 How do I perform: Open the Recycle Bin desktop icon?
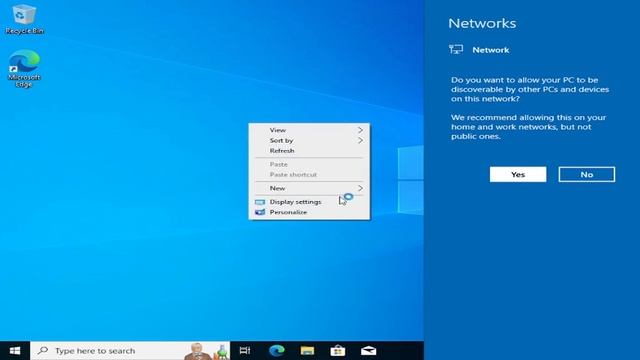(24, 19)
